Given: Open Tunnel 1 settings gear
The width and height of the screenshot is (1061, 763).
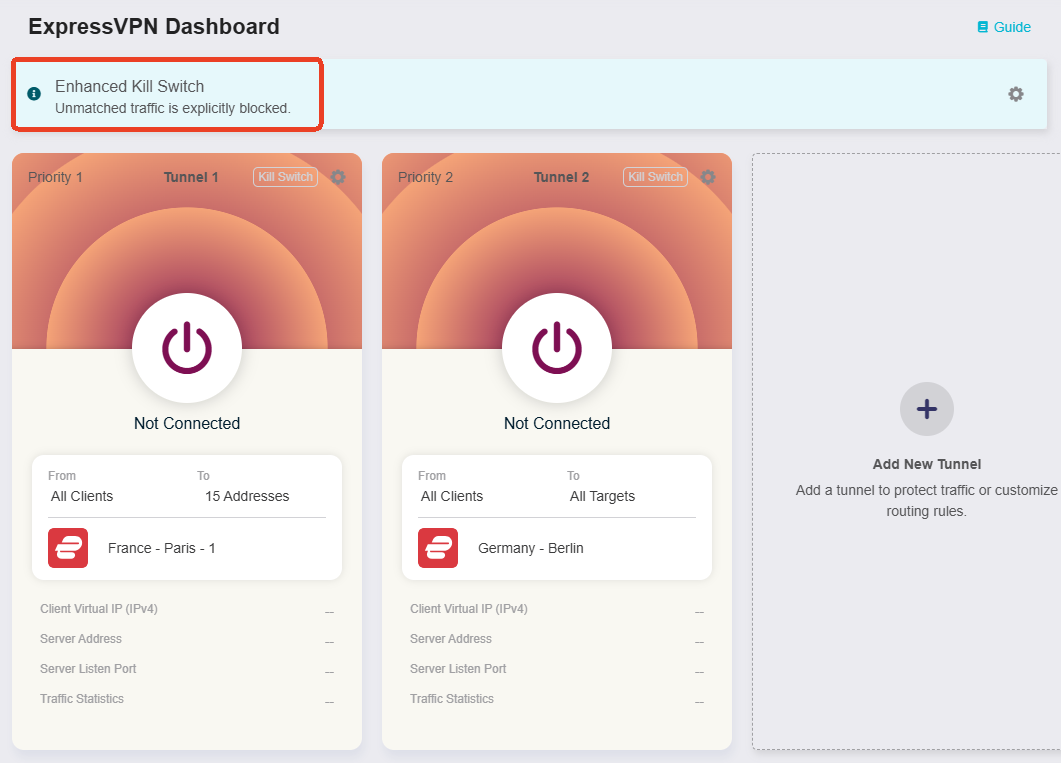Looking at the screenshot, I should coord(338,177).
